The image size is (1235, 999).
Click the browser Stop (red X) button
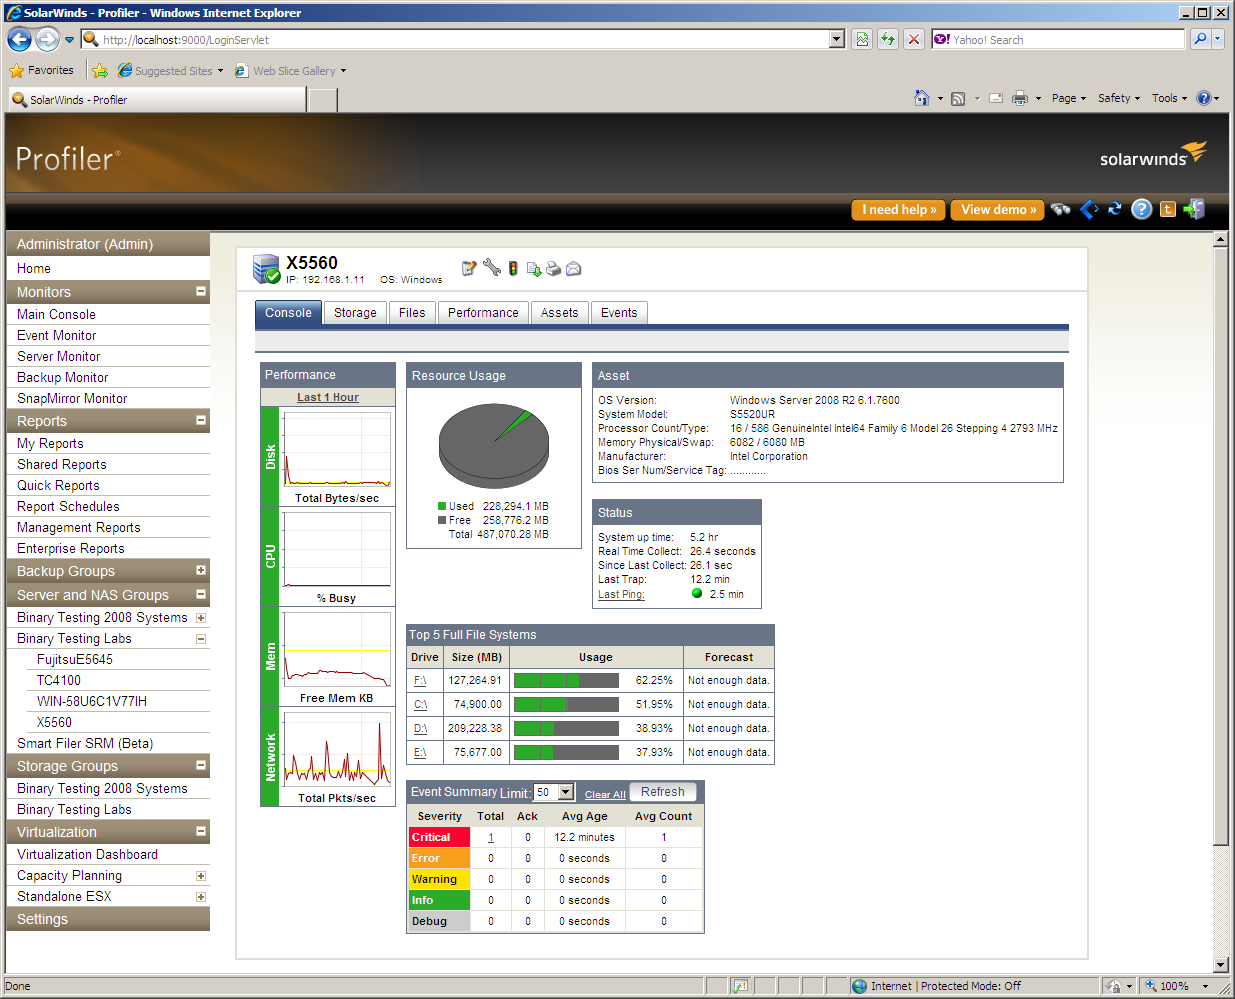tap(913, 39)
